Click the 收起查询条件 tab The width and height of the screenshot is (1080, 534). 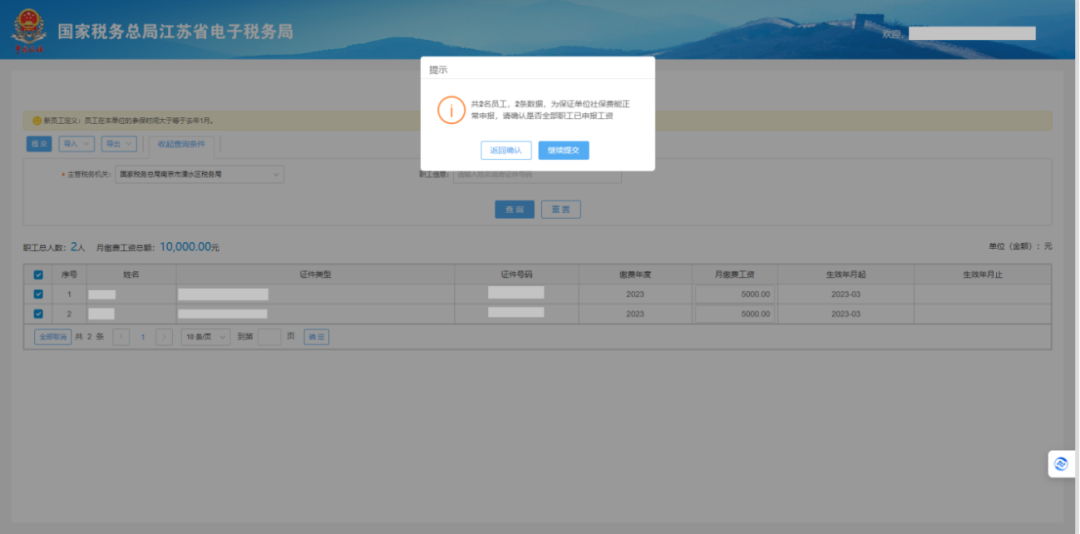[x=182, y=144]
